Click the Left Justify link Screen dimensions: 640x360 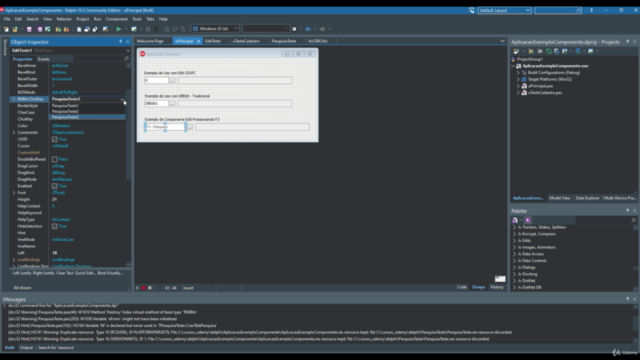coord(22,273)
